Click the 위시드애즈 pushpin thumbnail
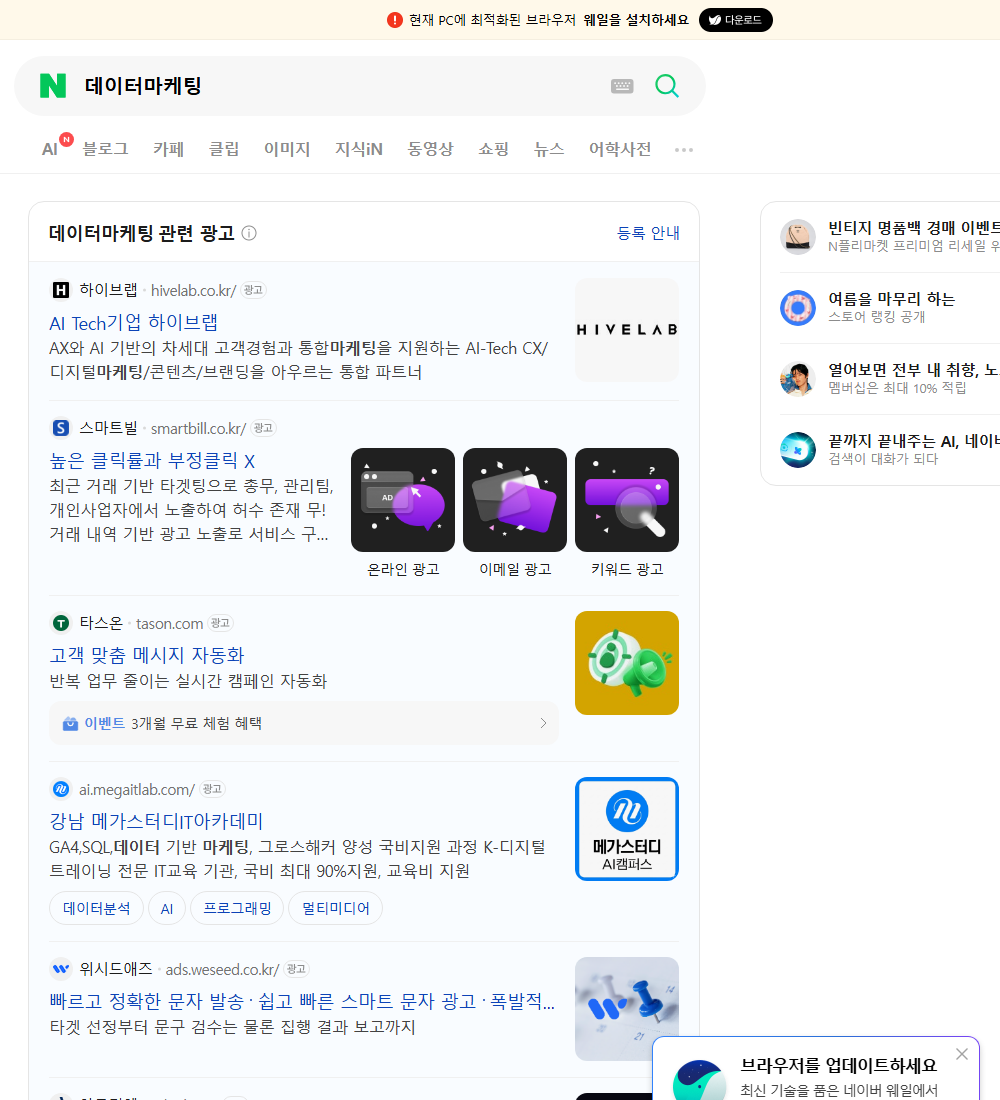This screenshot has height=1100, width=1000. click(627, 1009)
